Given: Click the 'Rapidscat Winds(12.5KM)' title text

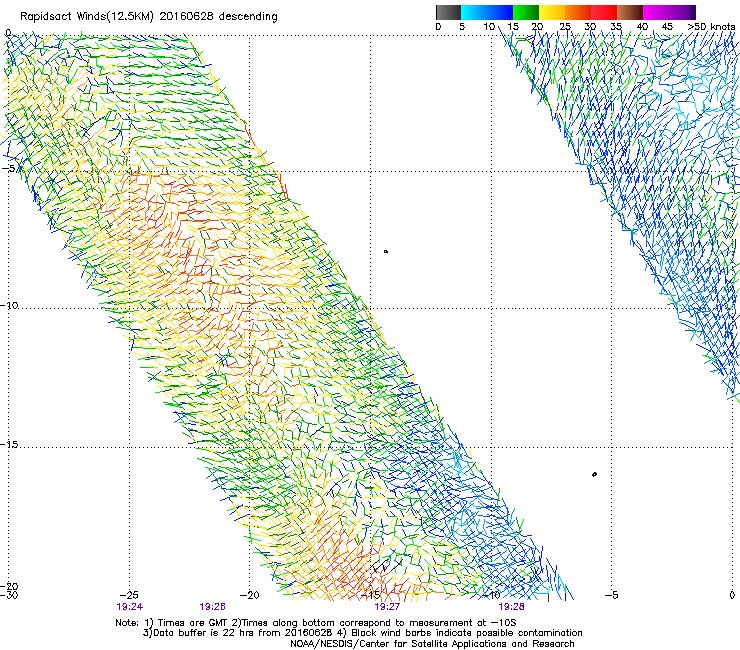Looking at the screenshot, I should point(87,17).
